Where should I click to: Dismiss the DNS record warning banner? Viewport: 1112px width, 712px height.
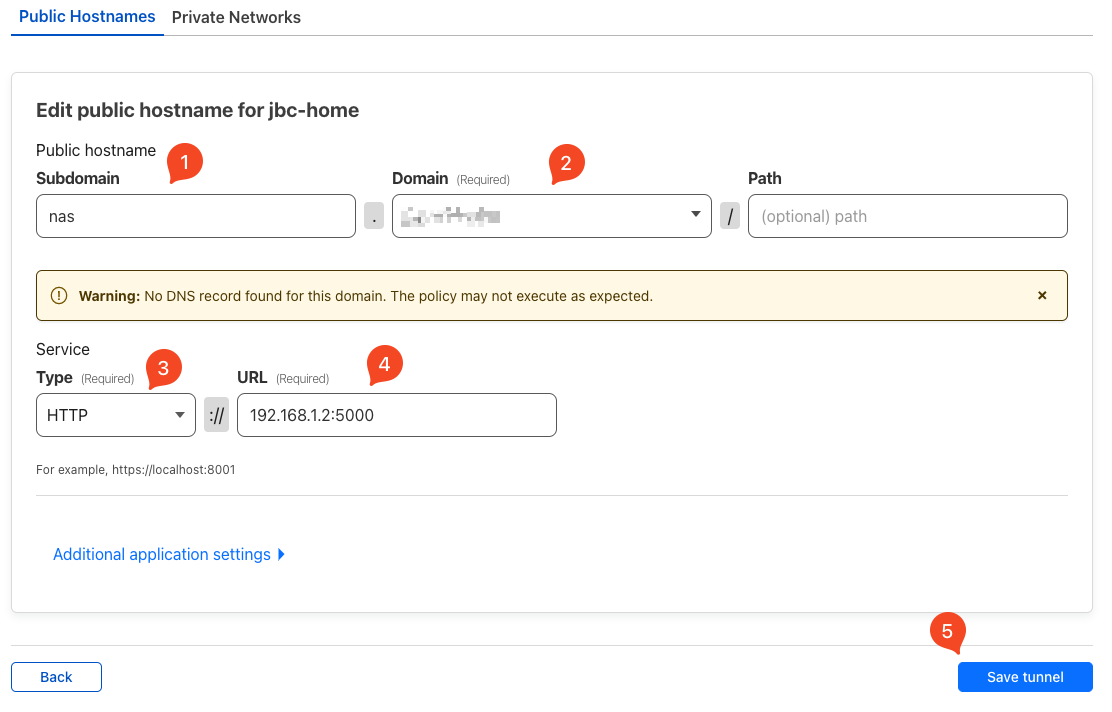(1042, 296)
